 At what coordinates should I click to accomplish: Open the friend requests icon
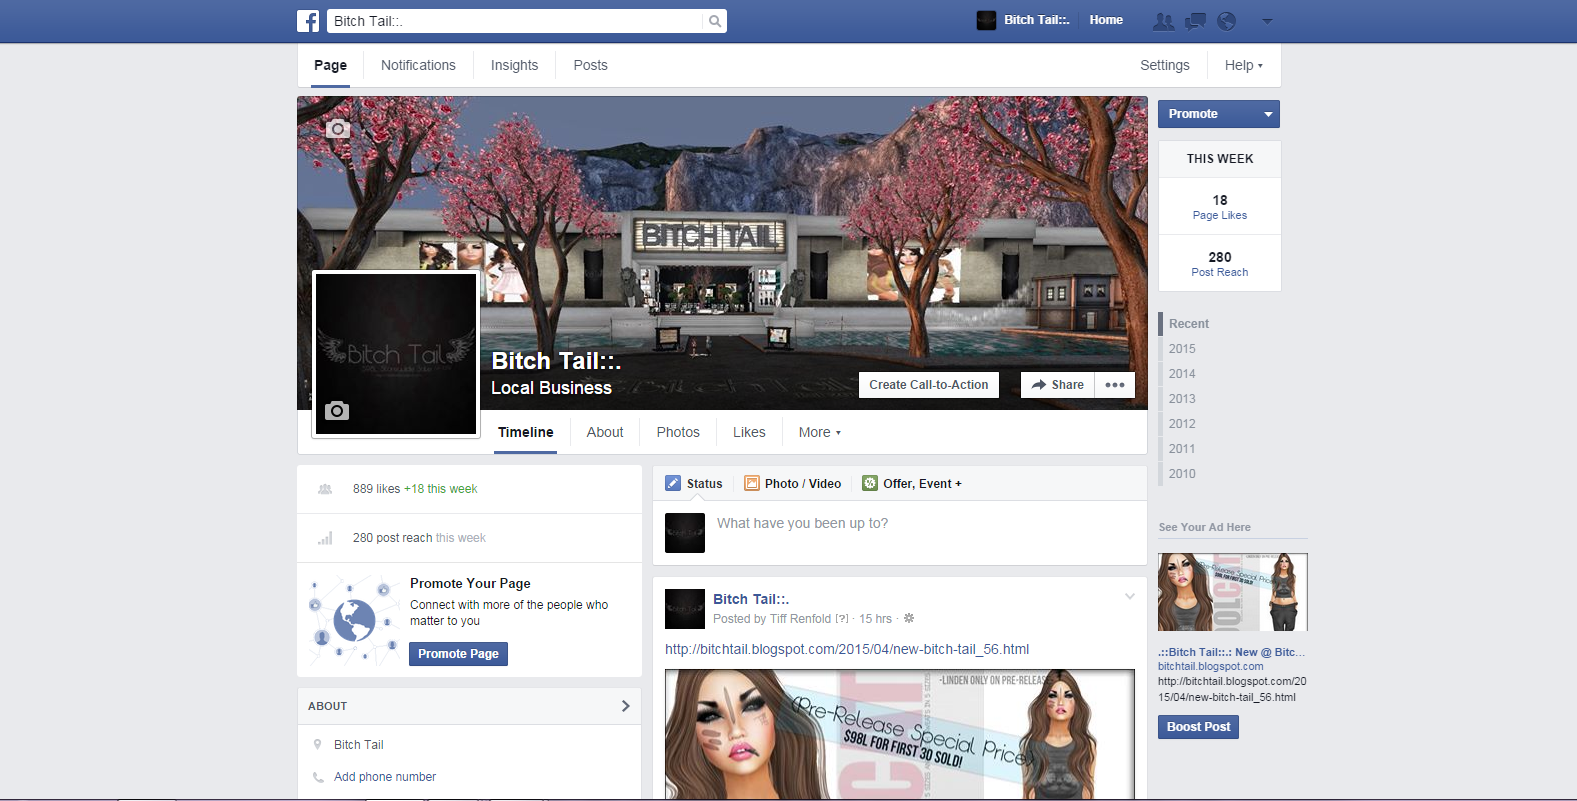pyautogui.click(x=1164, y=21)
